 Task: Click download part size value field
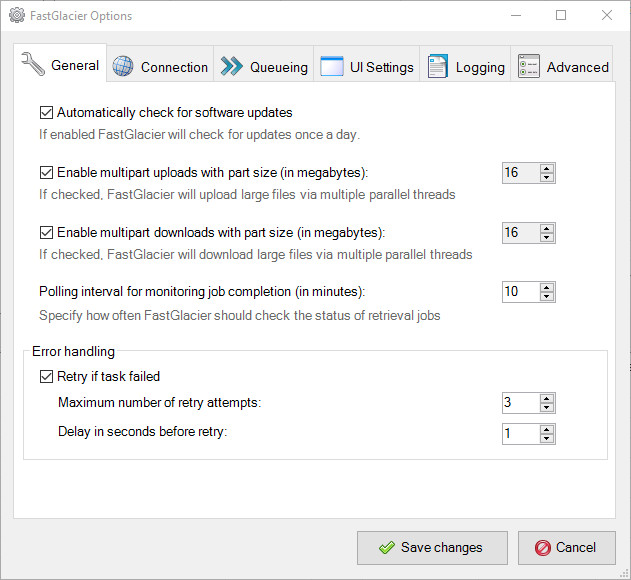click(x=521, y=233)
